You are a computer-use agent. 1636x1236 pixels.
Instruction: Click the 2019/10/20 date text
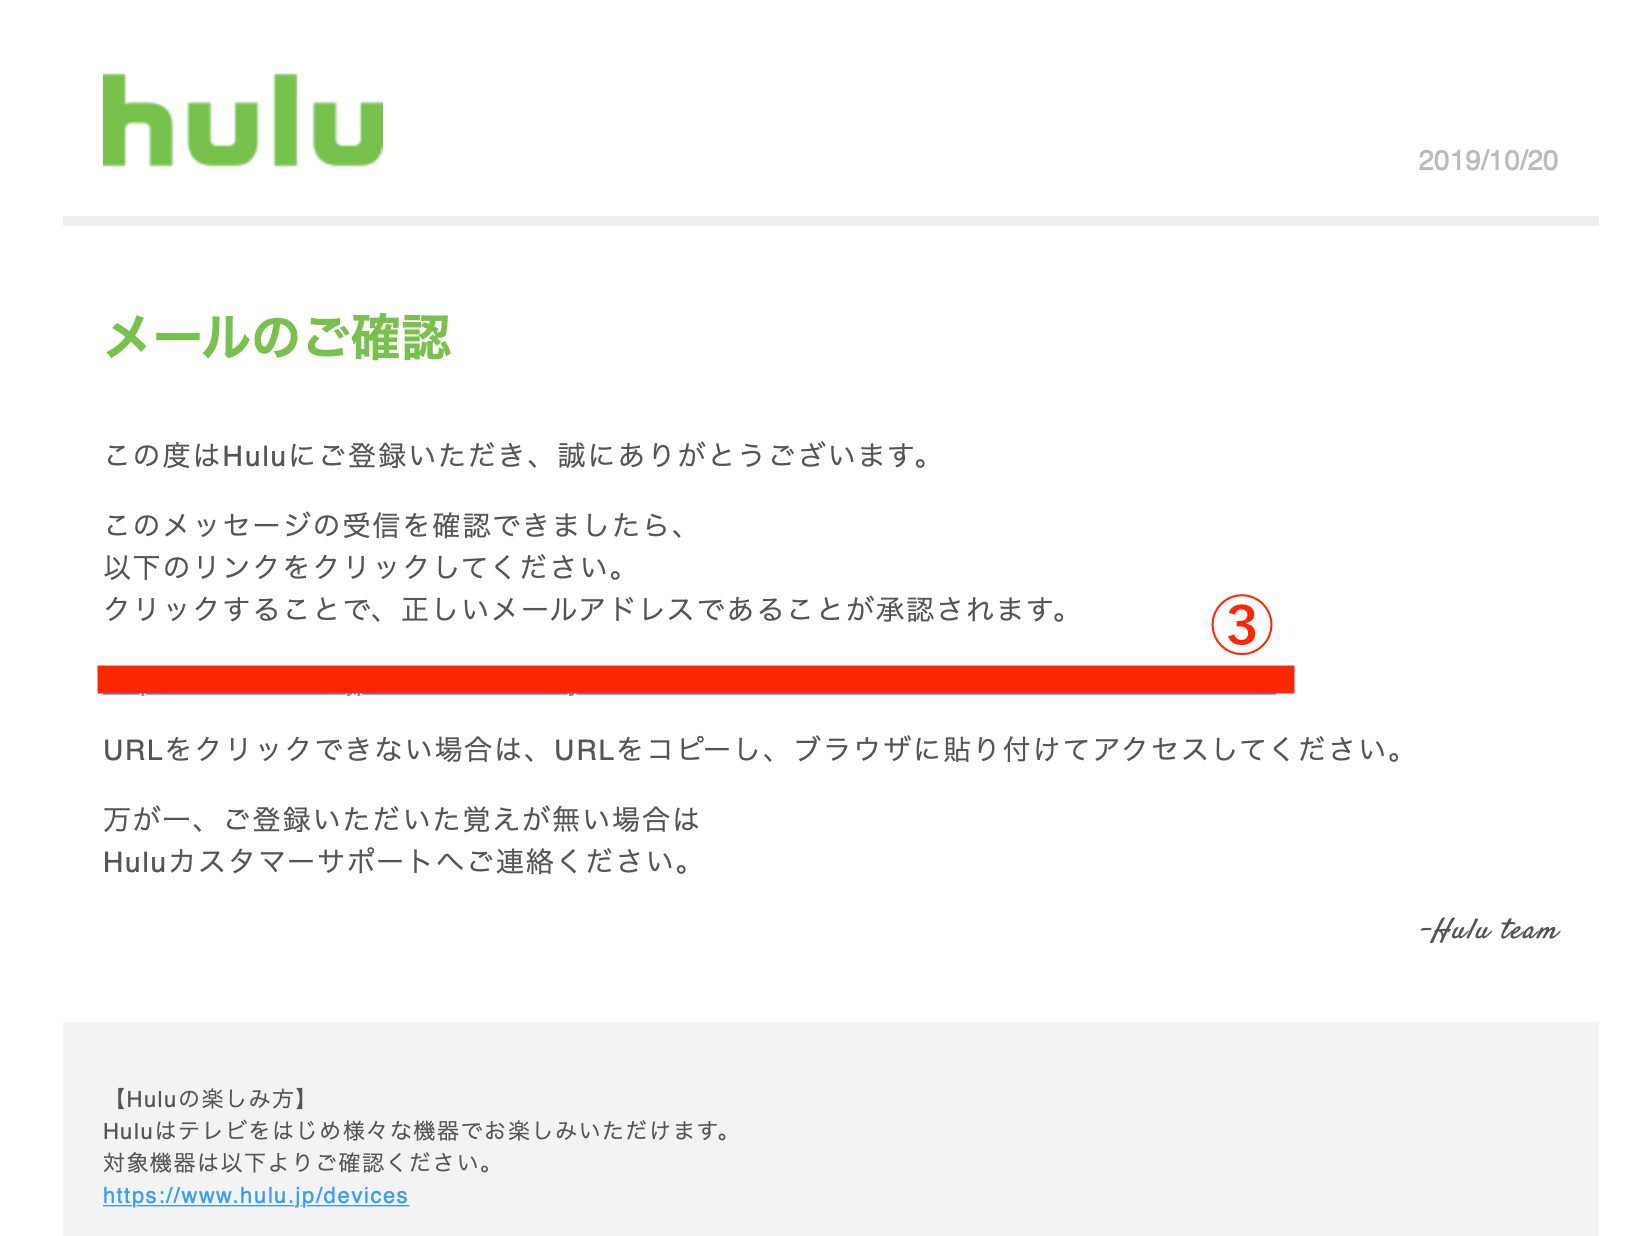pyautogui.click(x=1488, y=160)
